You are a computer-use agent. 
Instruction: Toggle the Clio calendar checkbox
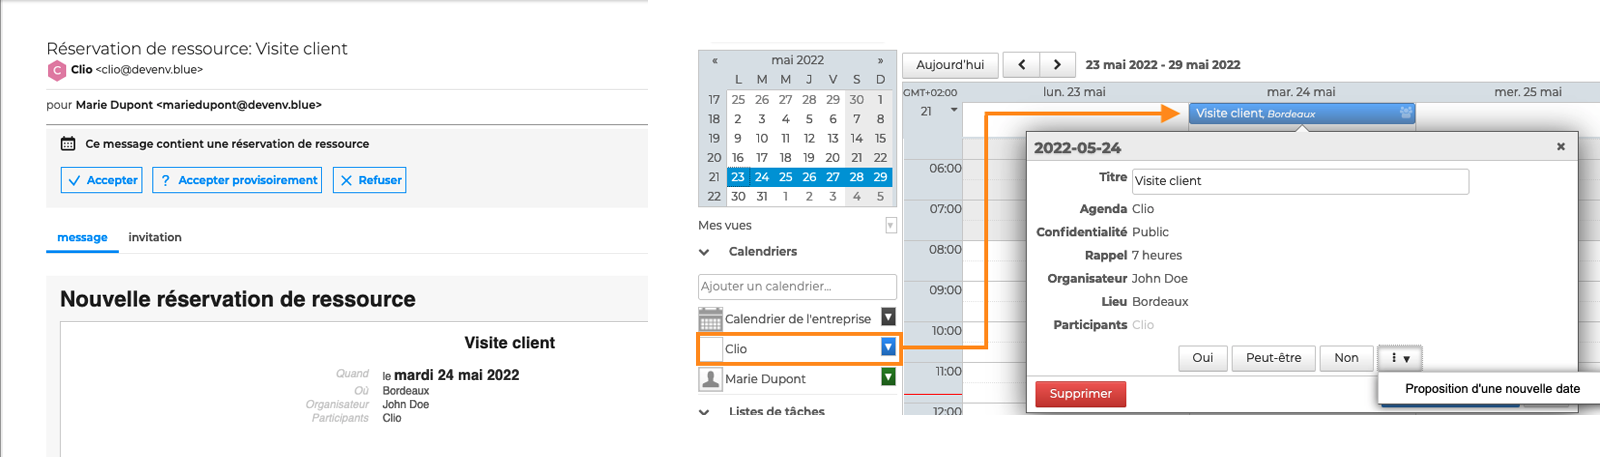click(710, 349)
